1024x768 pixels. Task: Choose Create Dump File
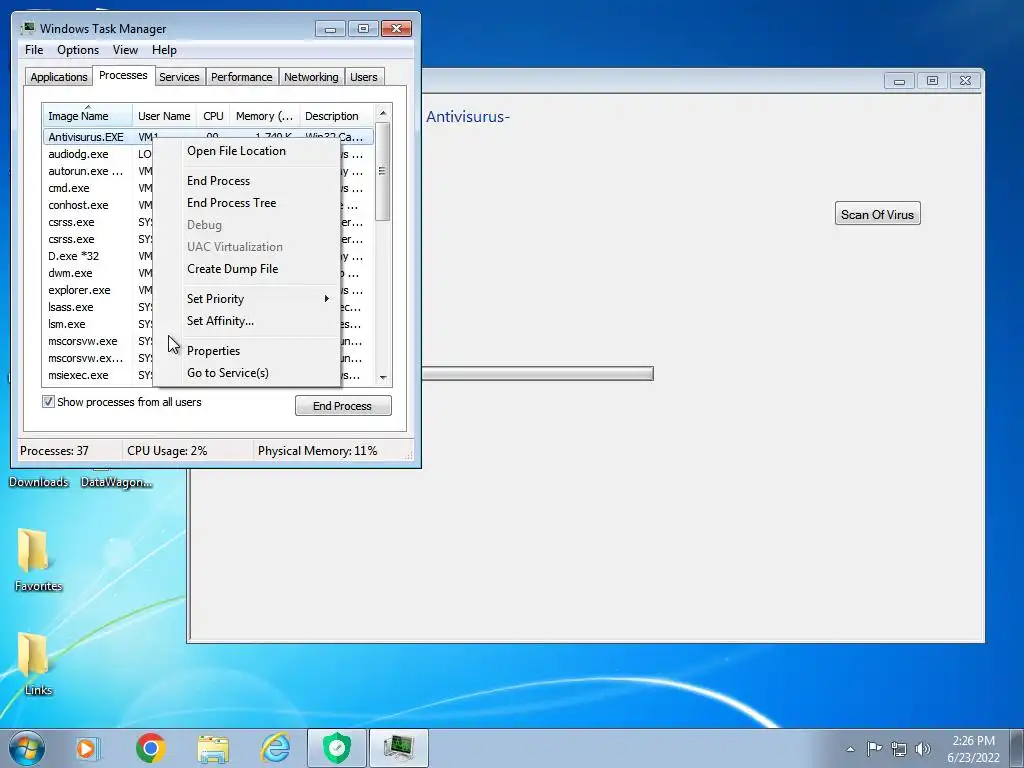232,269
